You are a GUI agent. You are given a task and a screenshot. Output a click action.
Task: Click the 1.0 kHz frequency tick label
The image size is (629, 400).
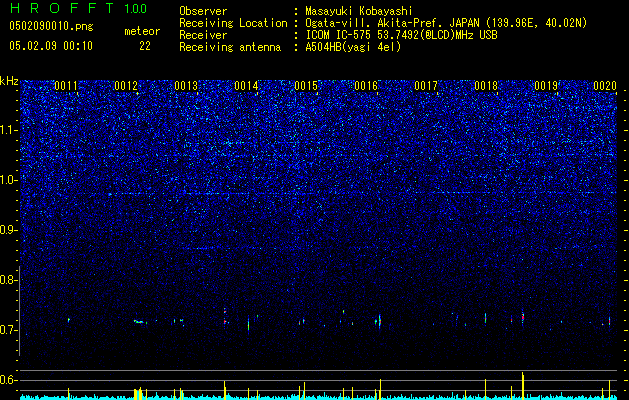click(9, 180)
